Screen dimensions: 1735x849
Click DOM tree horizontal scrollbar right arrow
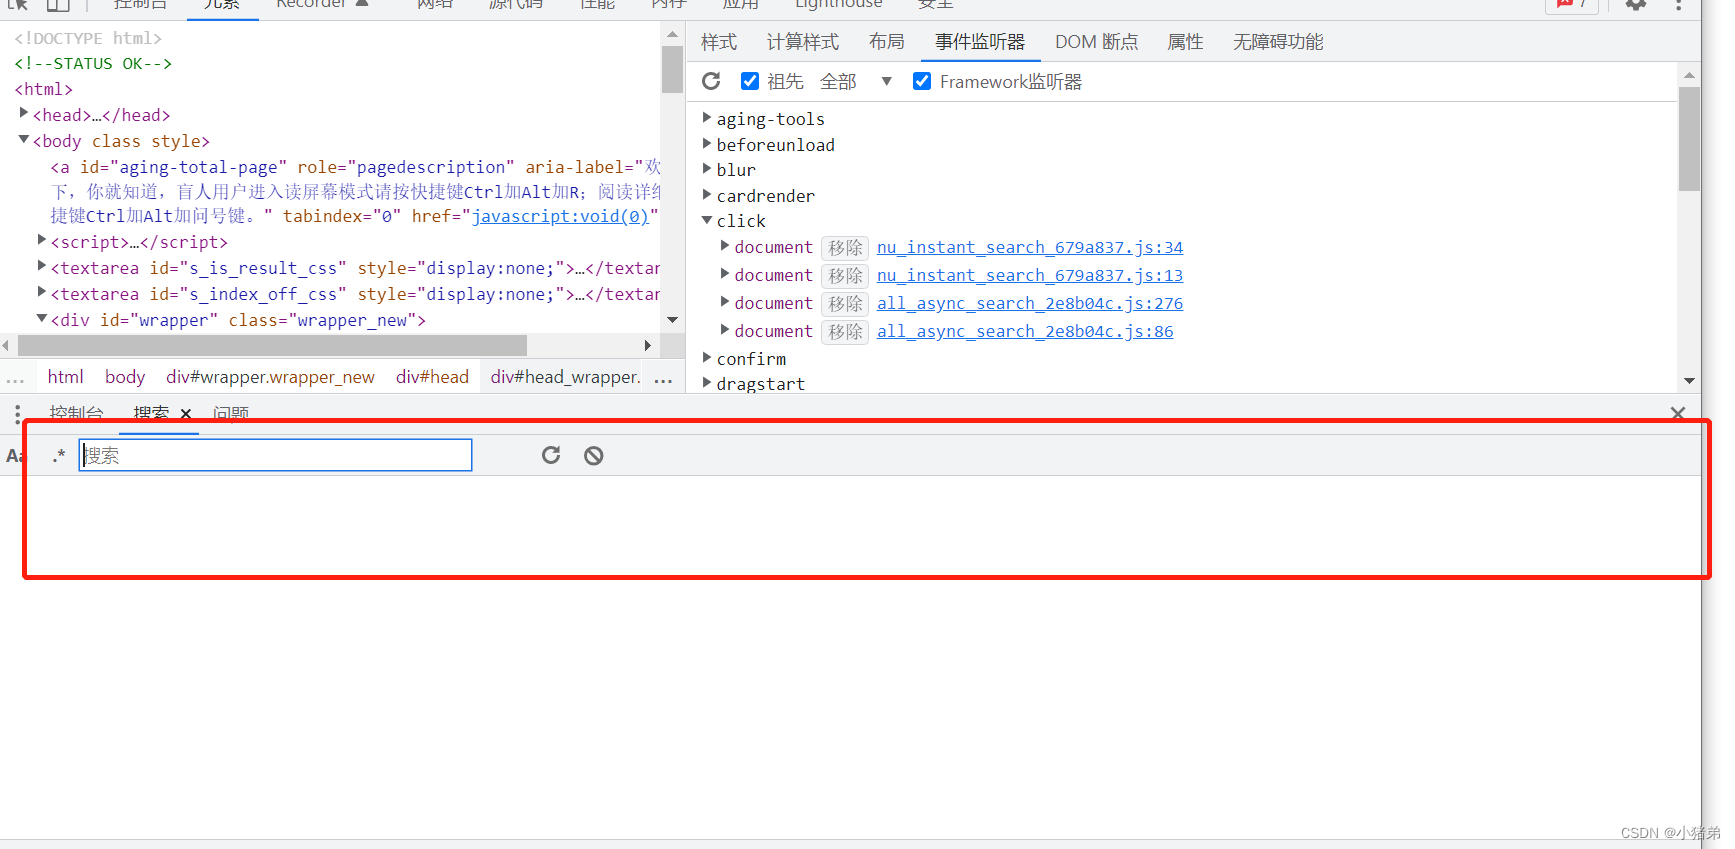[x=648, y=345]
